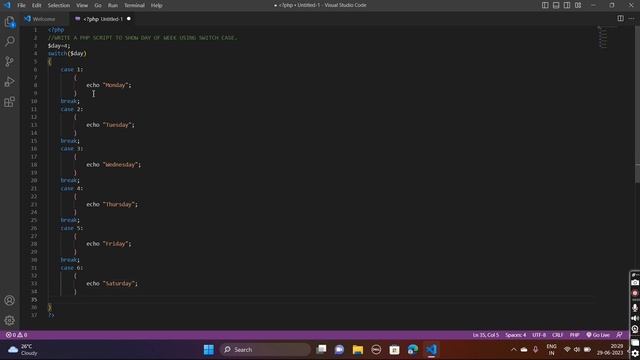Click the comment line about switch case
The image size is (640, 360).
(142, 38)
